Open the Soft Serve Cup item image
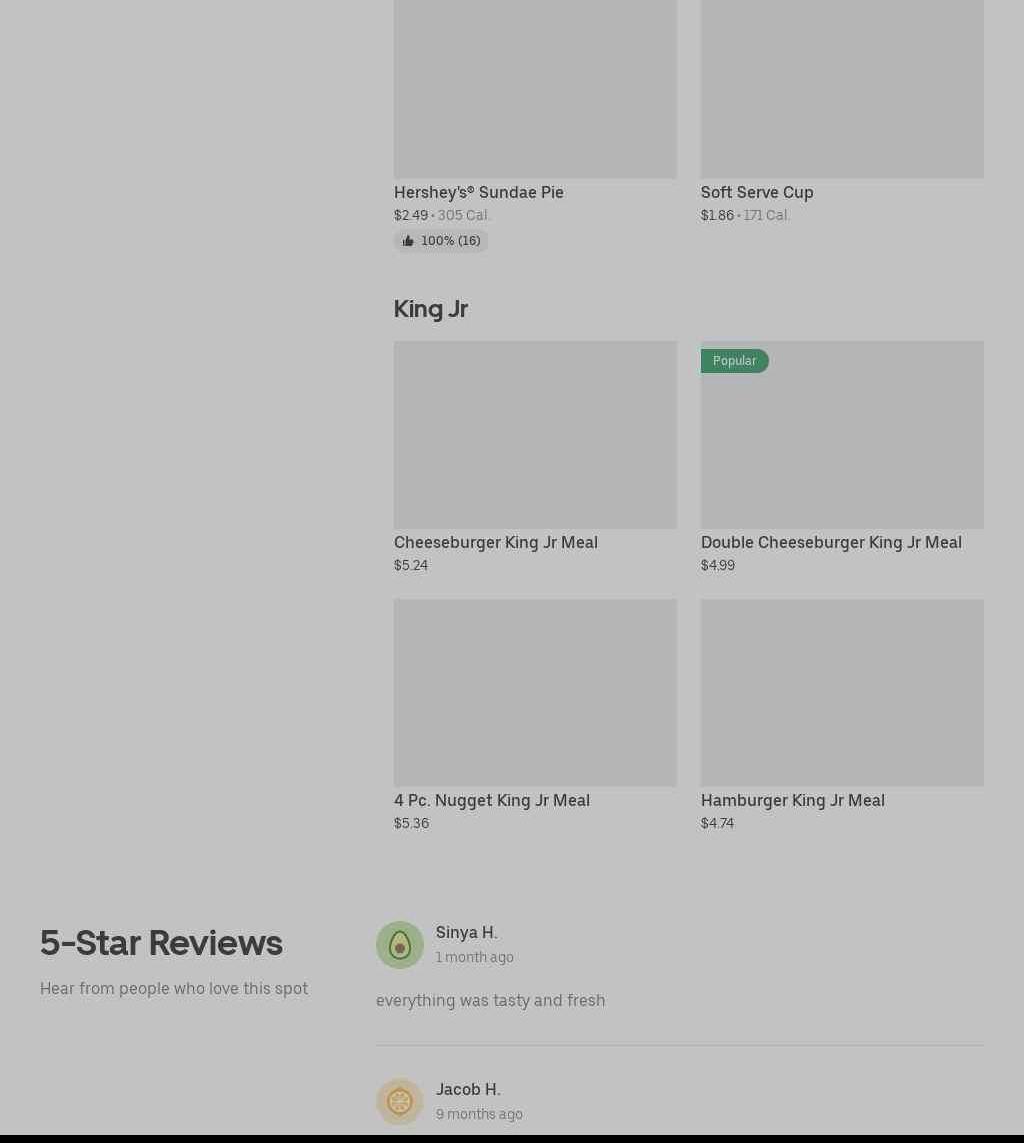This screenshot has height=1143, width=1024. [x=842, y=89]
